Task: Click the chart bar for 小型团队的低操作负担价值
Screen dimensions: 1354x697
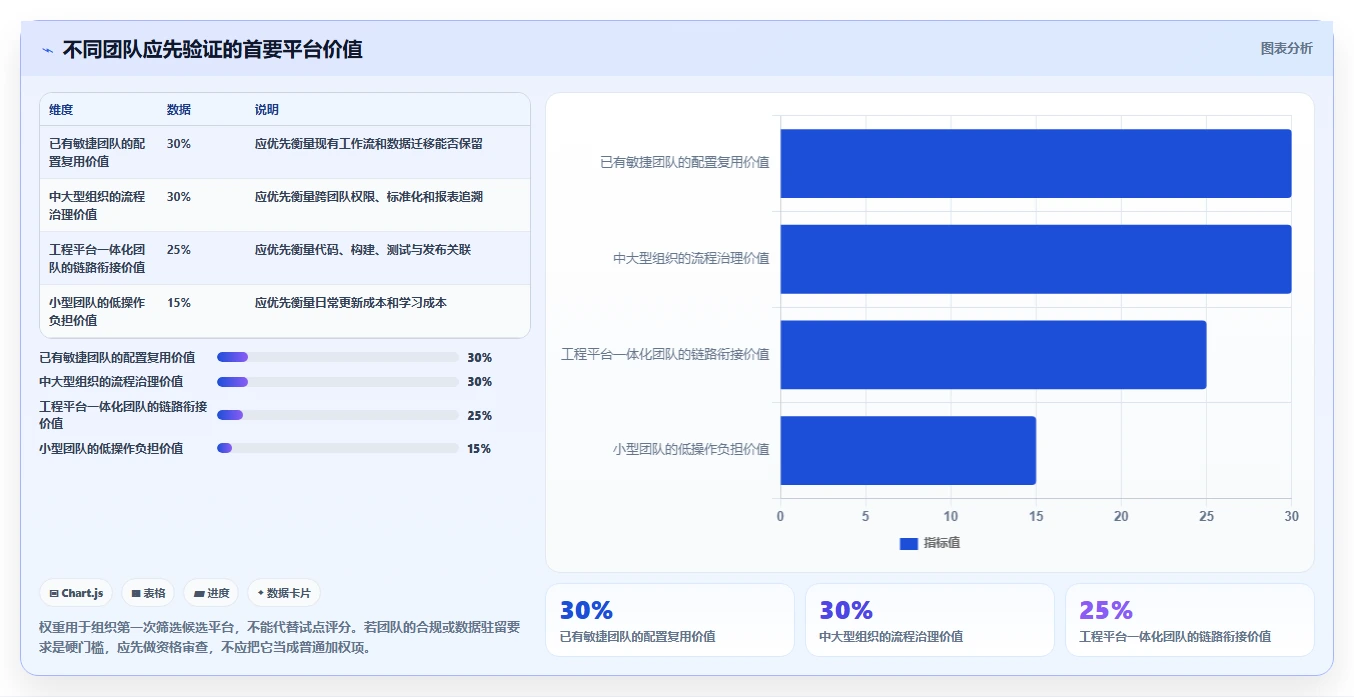Action: point(908,450)
